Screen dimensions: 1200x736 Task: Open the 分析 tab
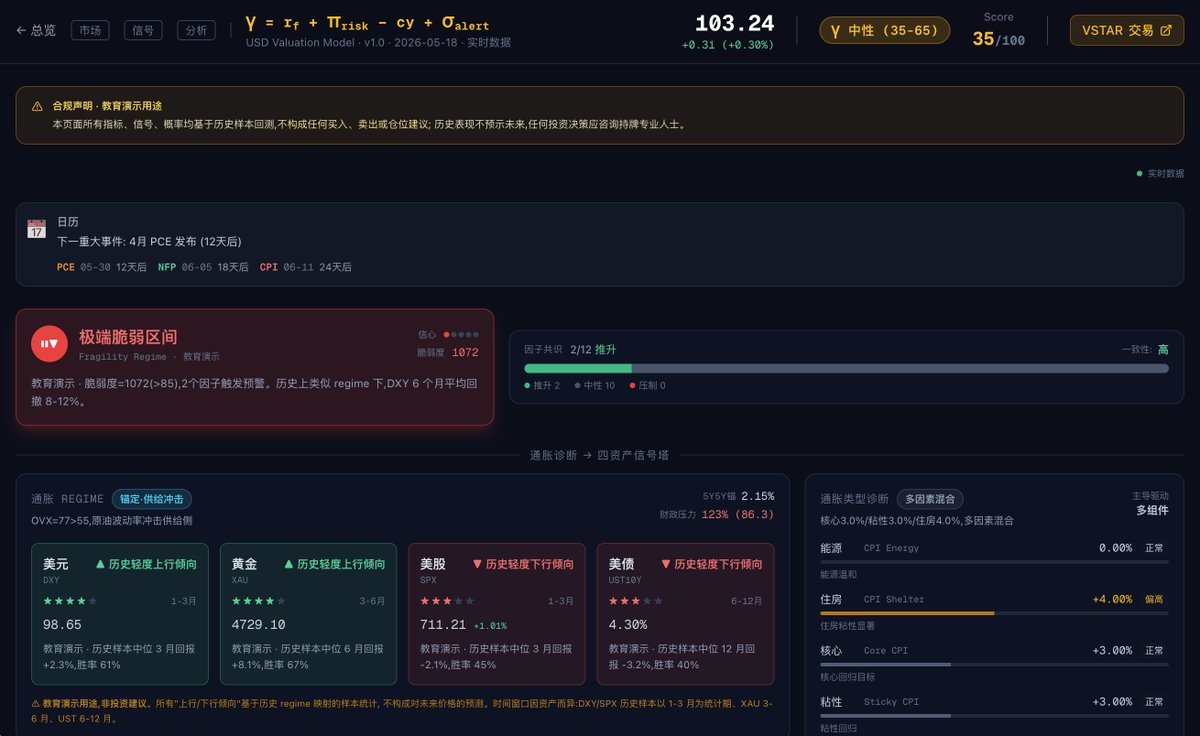[x=196, y=30]
